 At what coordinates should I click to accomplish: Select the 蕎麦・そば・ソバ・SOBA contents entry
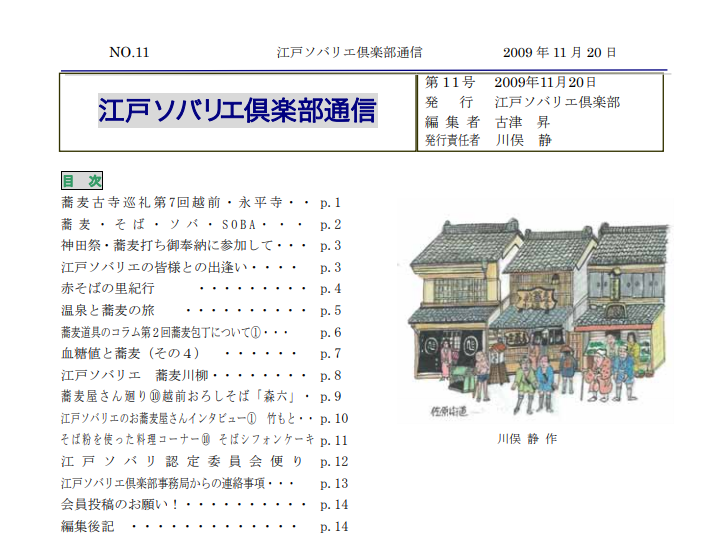[x=200, y=225]
